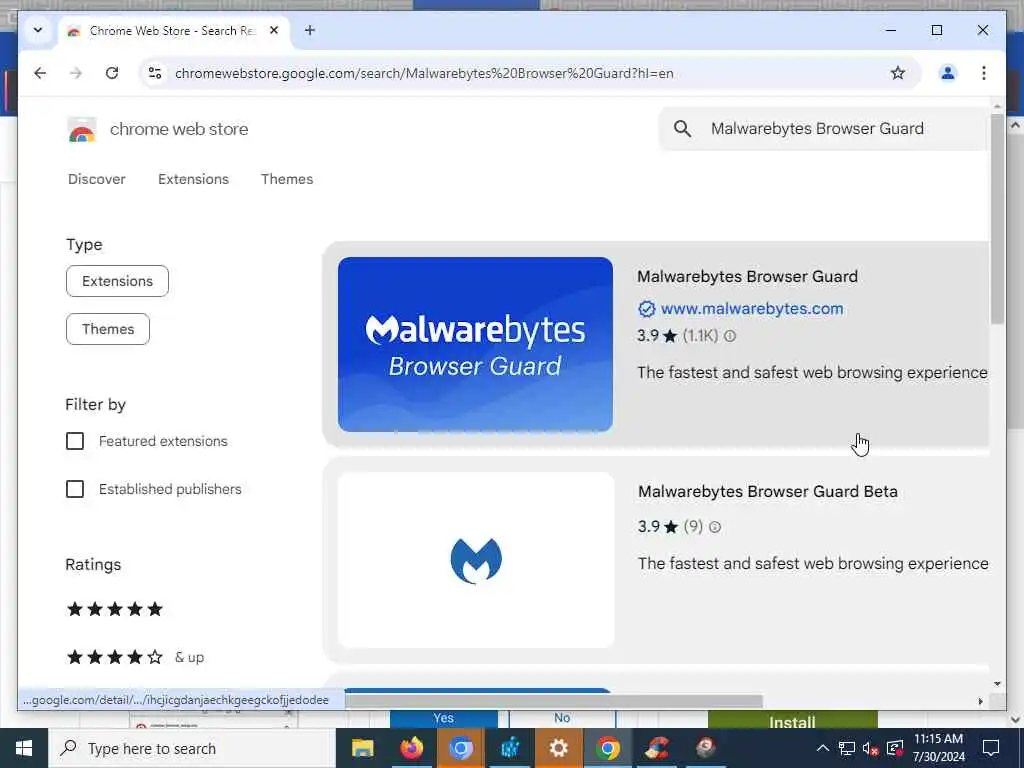Open File Explorer from the taskbar
Viewport: 1024px width, 768px height.
point(362,748)
